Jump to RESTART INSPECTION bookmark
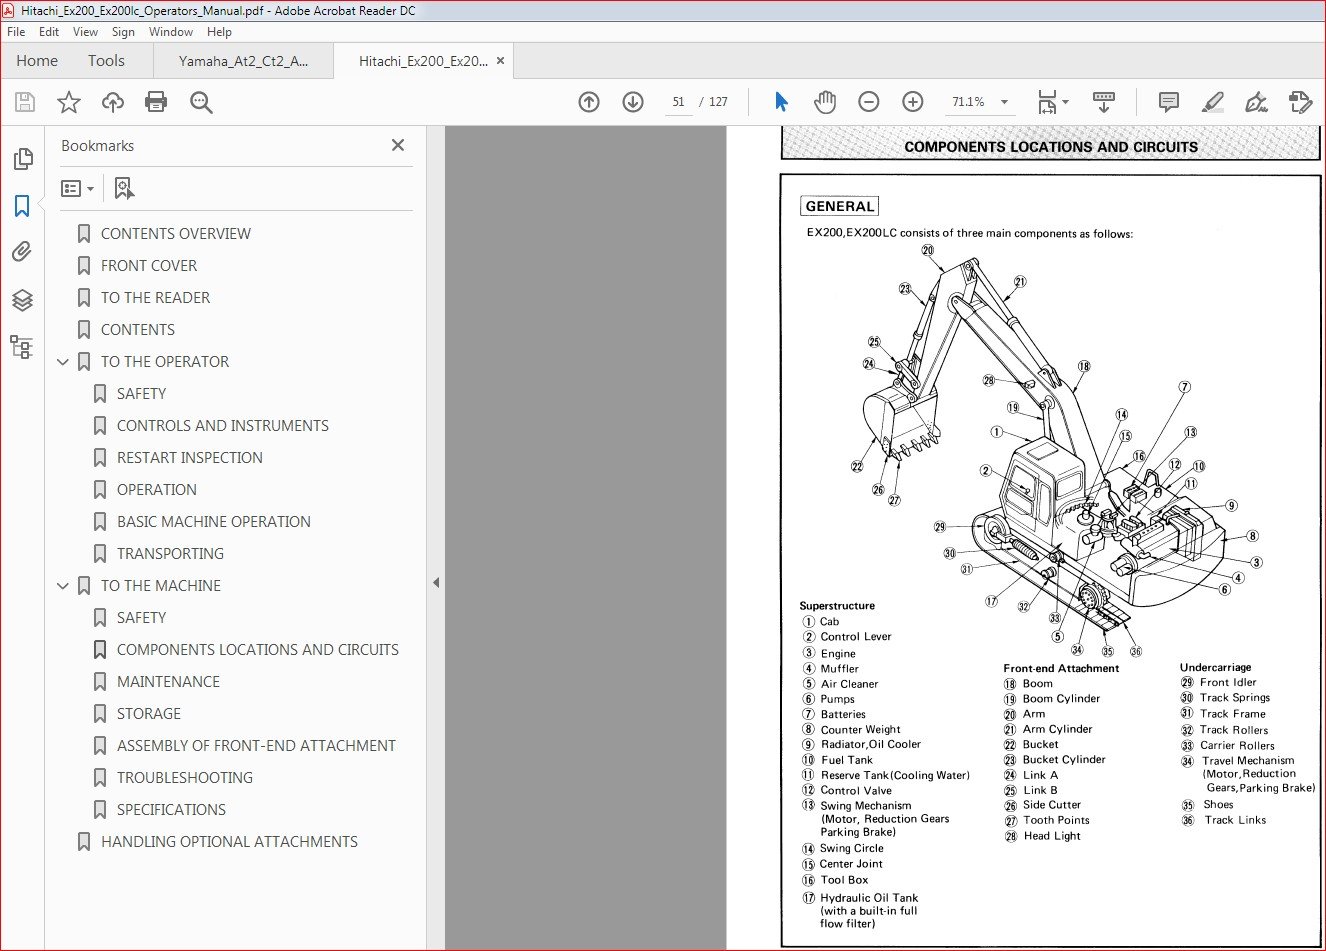The image size is (1326, 951). [x=190, y=458]
